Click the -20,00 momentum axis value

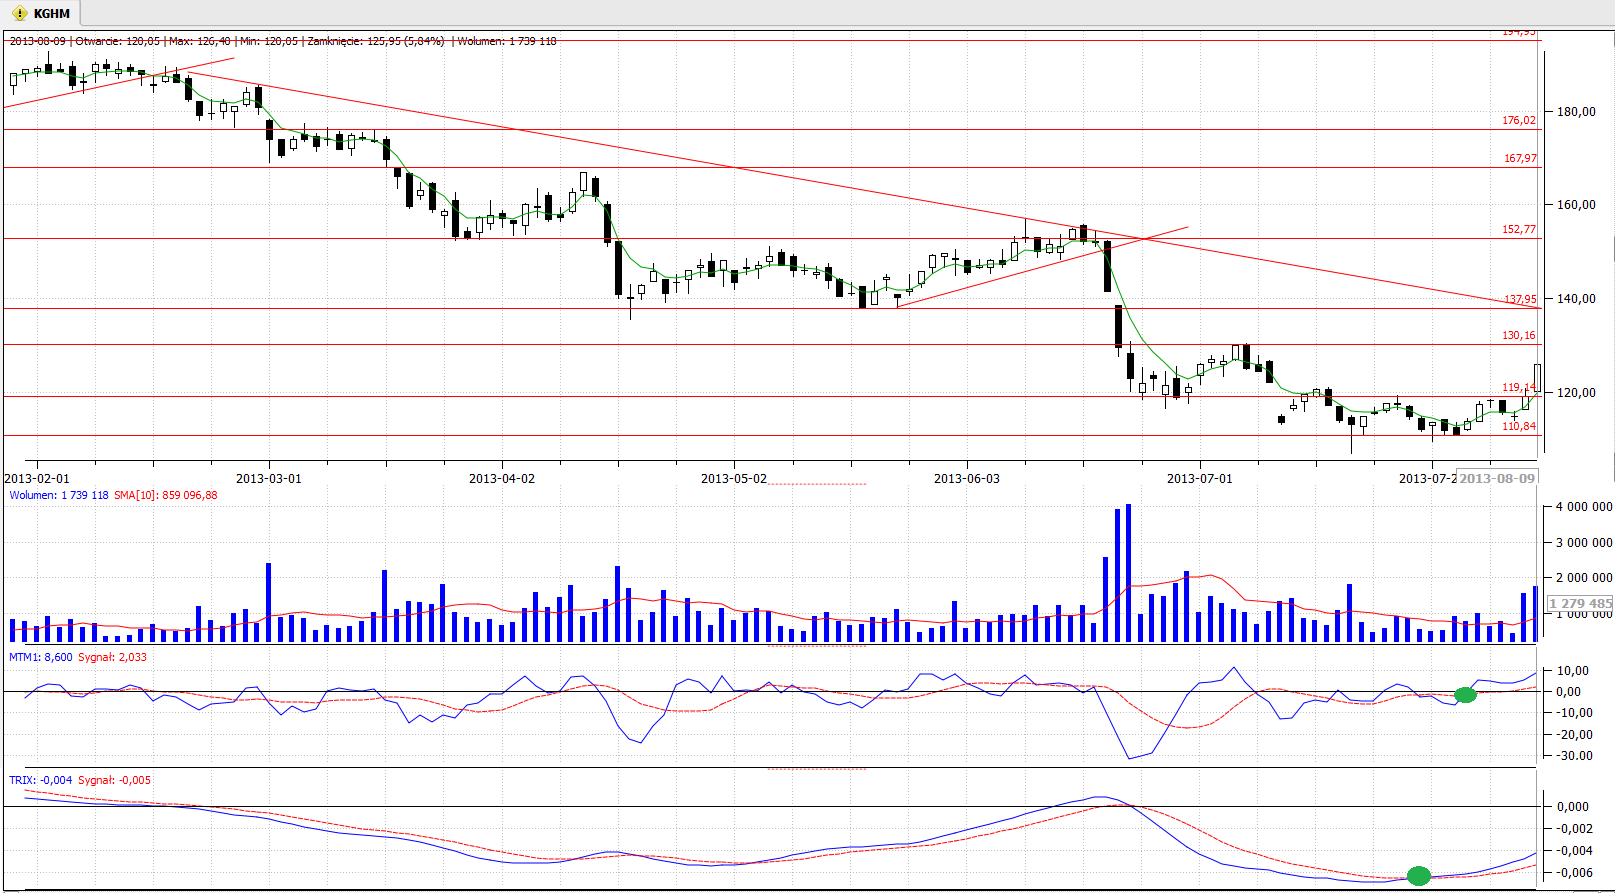point(1576,735)
